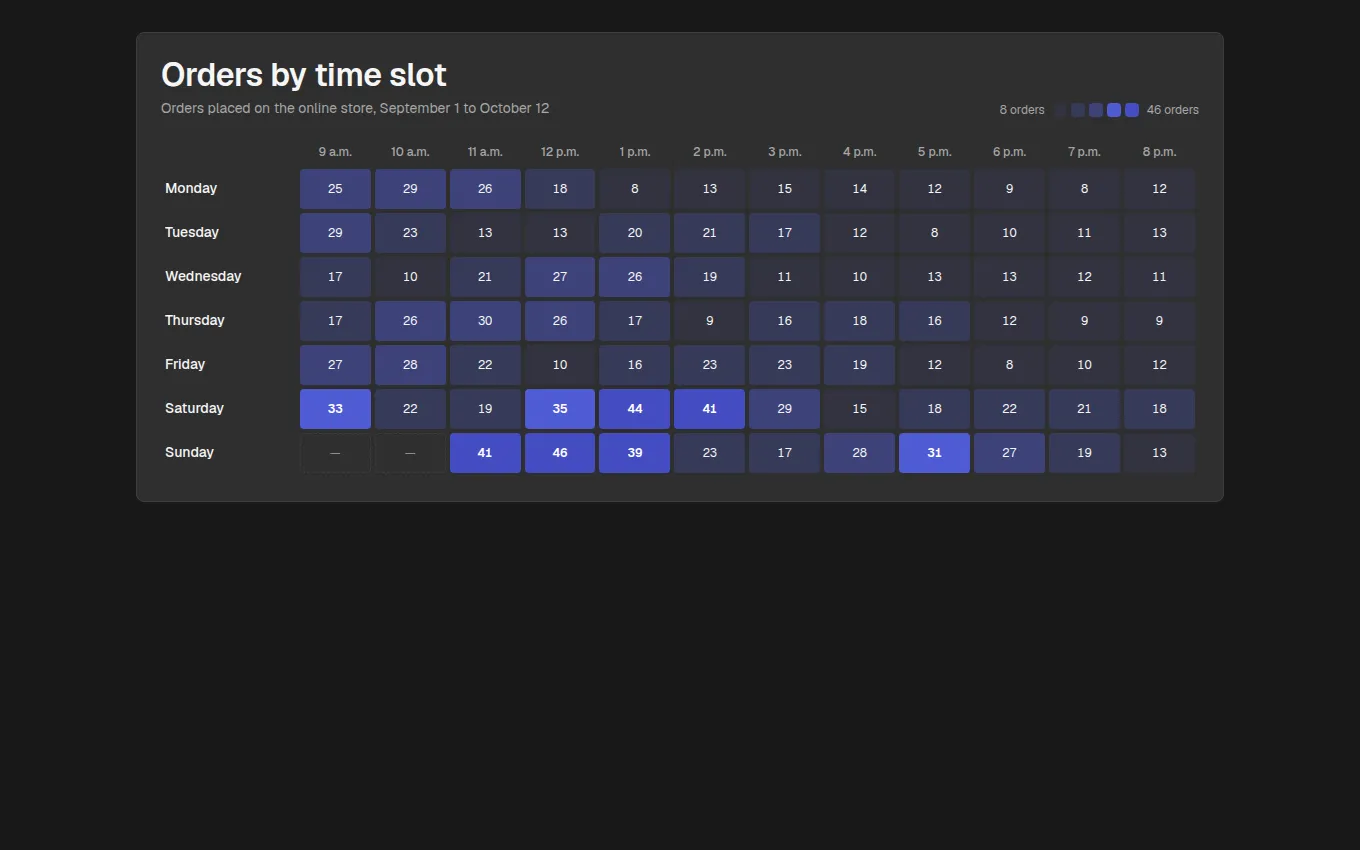The width and height of the screenshot is (1360, 850).
Task: Click Wednesday 10 a.m. cell with 10
Action: pyautogui.click(x=410, y=277)
